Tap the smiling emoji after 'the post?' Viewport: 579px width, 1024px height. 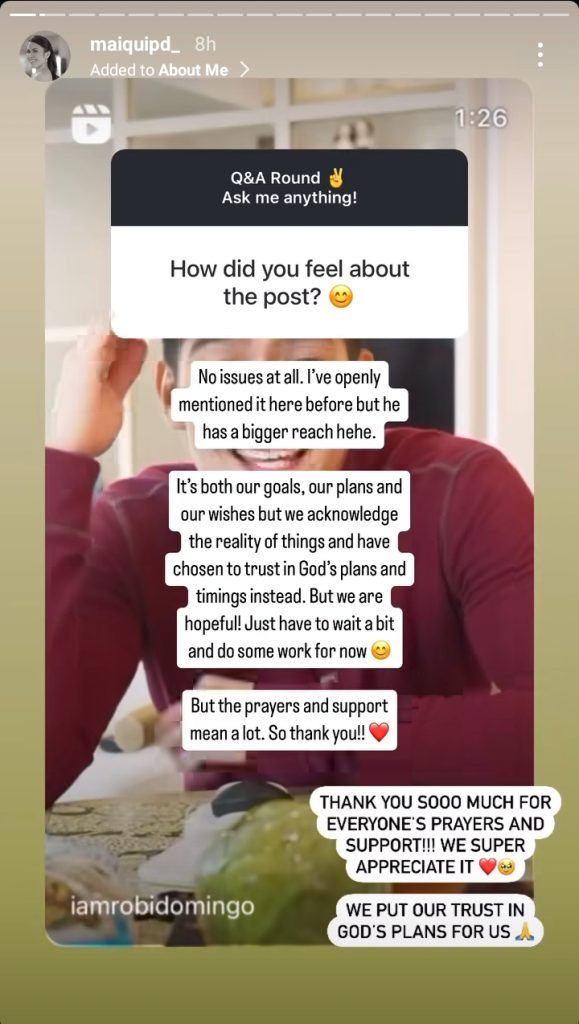341,298
